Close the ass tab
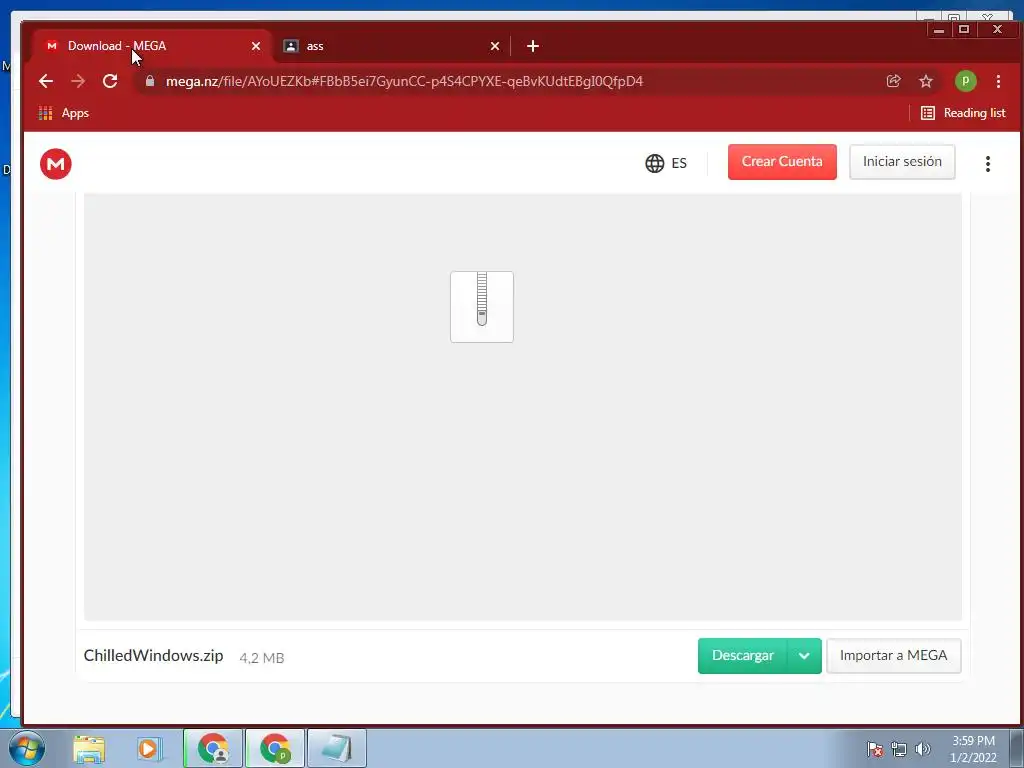This screenshot has width=1024, height=768. (x=494, y=46)
